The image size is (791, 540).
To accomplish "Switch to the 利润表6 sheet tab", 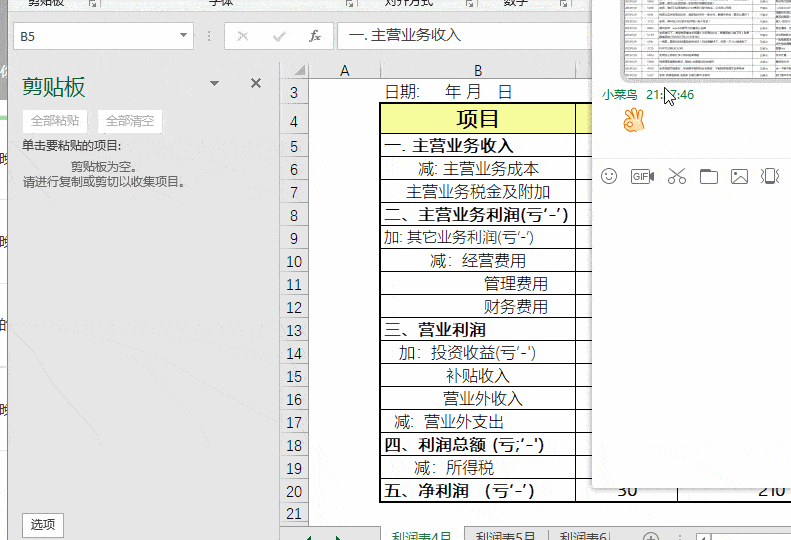I will click(585, 535).
